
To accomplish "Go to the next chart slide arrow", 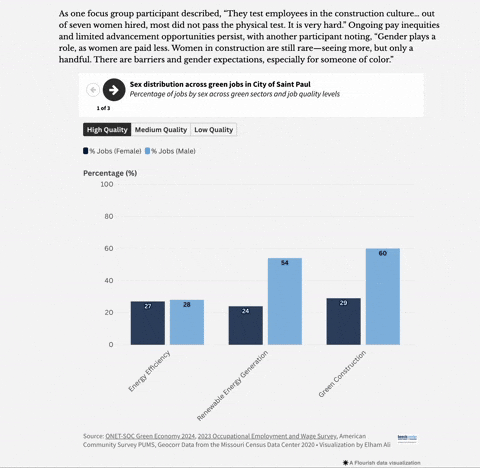I will pos(114,90).
